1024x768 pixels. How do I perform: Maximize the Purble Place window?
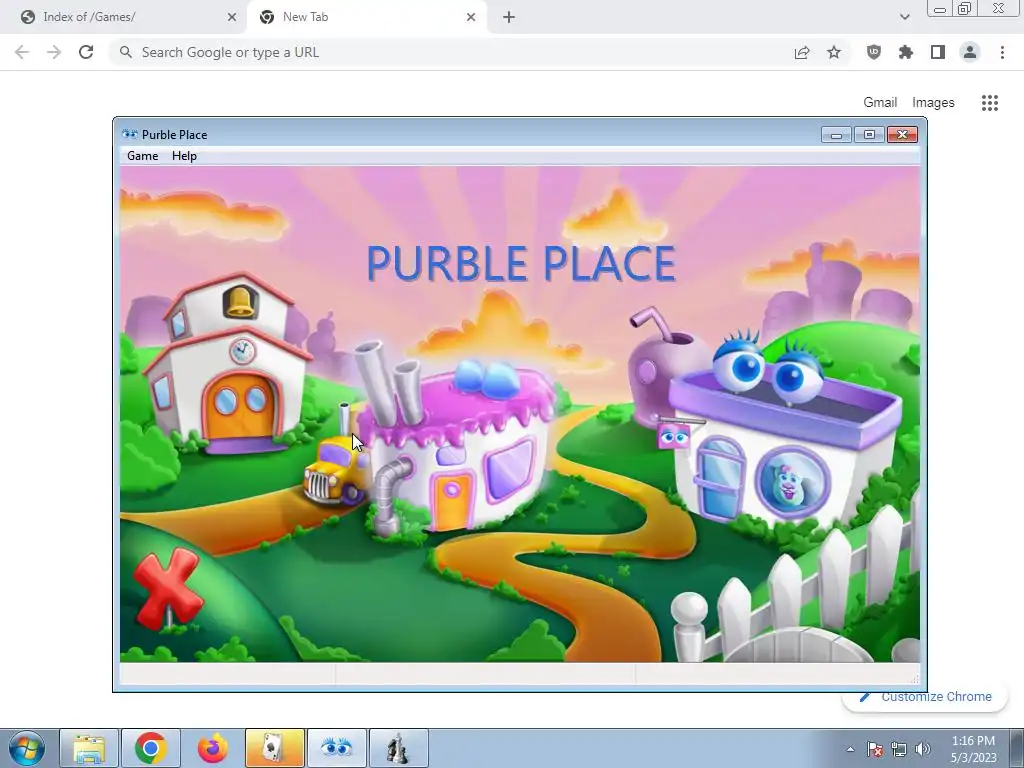point(869,135)
